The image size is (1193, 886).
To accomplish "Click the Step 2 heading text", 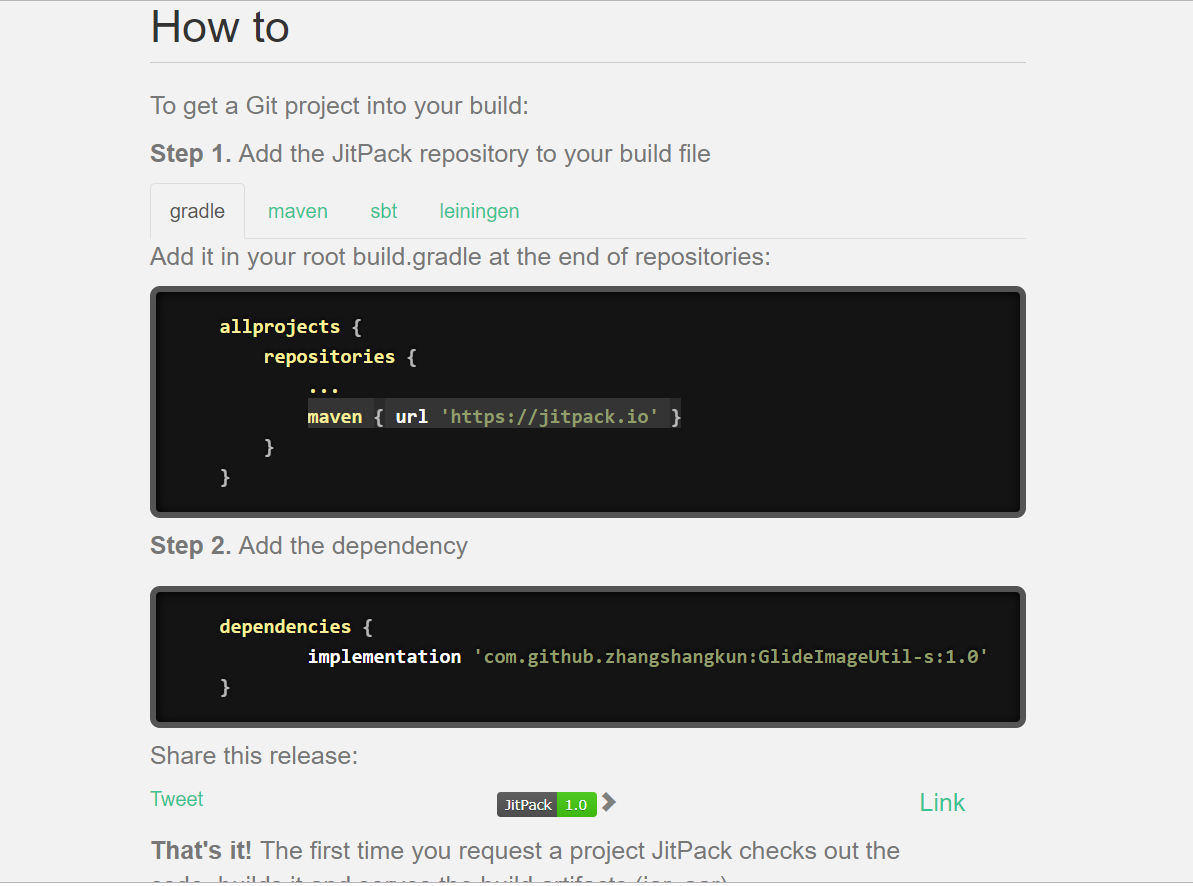I will (x=308, y=545).
